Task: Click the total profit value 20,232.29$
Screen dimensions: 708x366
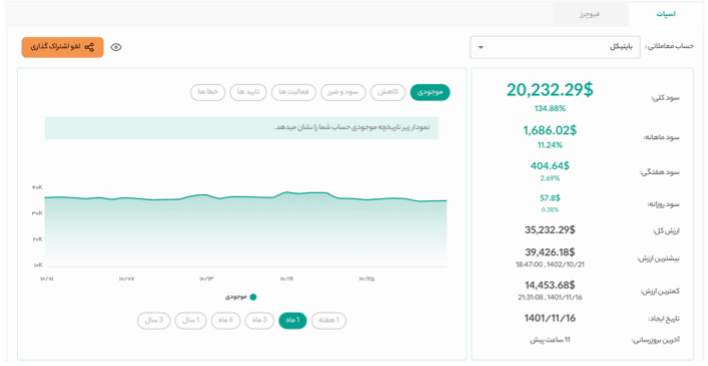Action: [x=550, y=90]
